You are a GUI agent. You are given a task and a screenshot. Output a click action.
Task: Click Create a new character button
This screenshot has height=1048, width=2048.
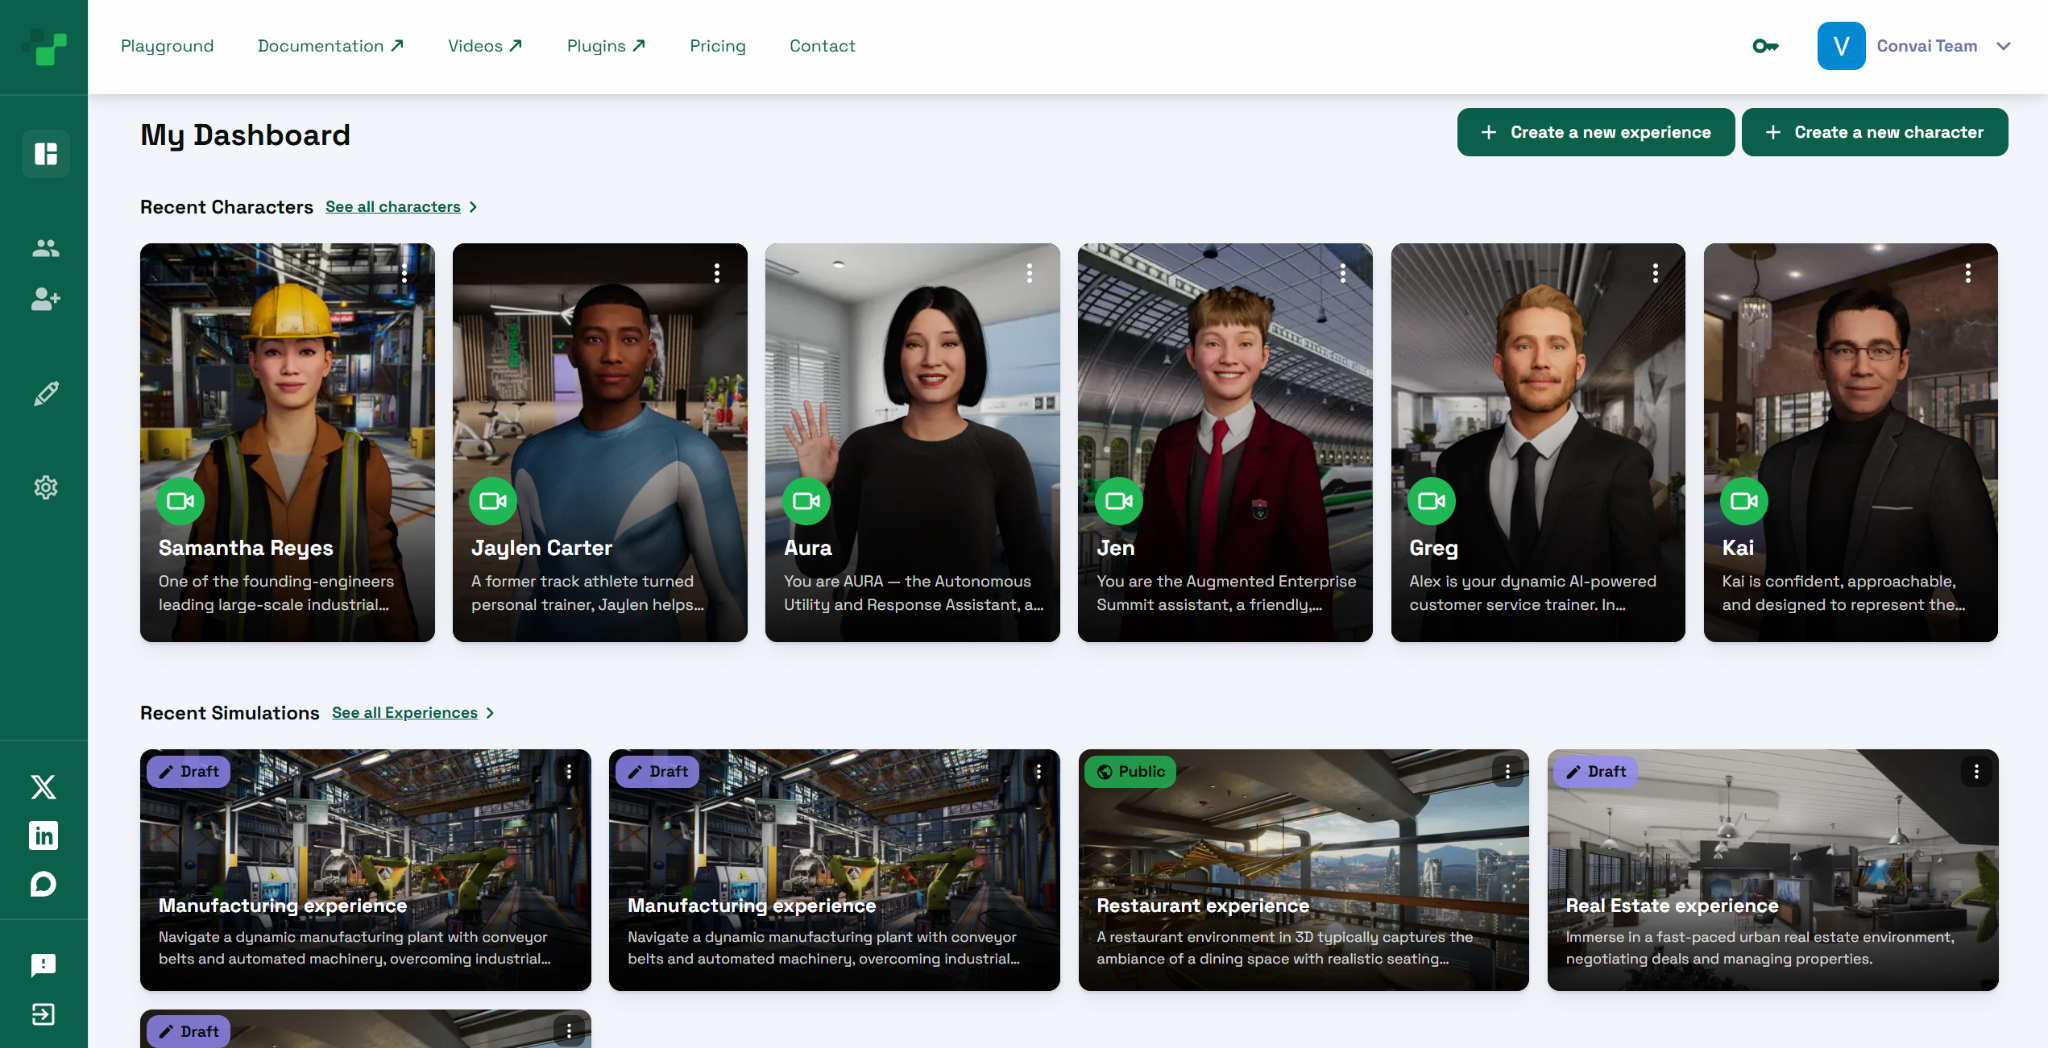1875,132
